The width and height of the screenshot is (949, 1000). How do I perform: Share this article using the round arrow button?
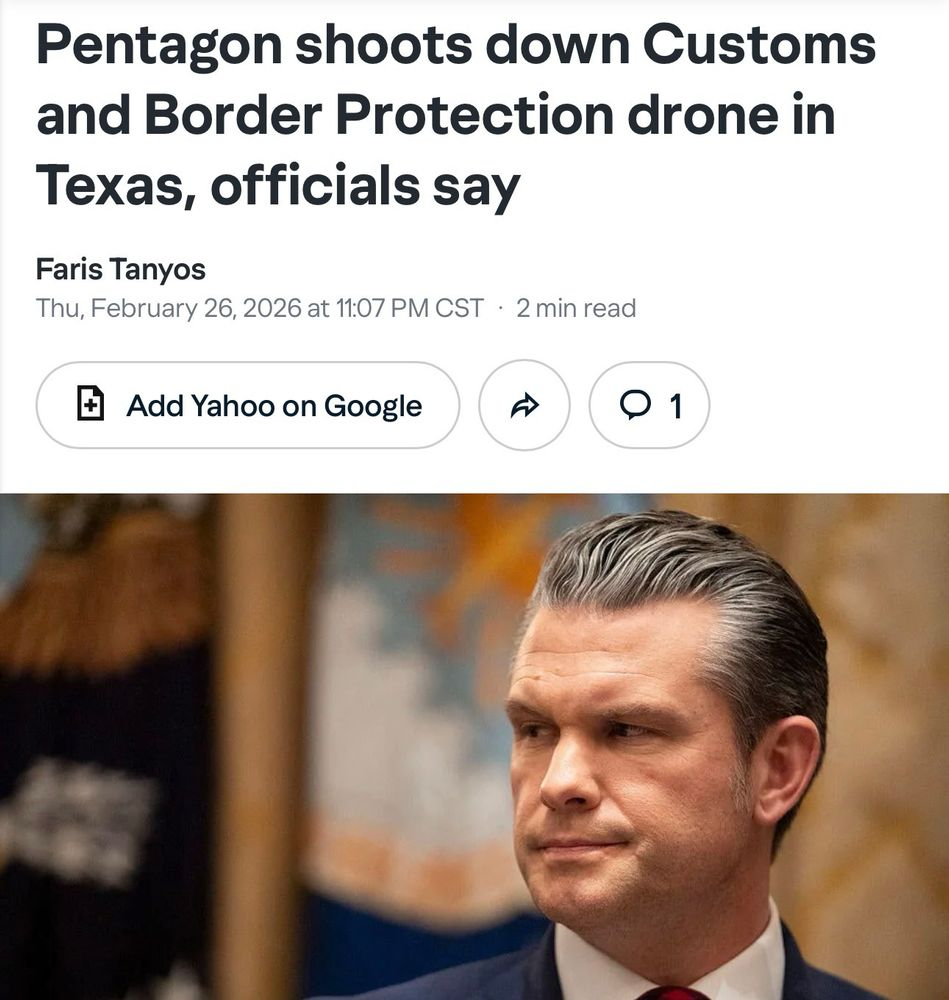tap(524, 405)
